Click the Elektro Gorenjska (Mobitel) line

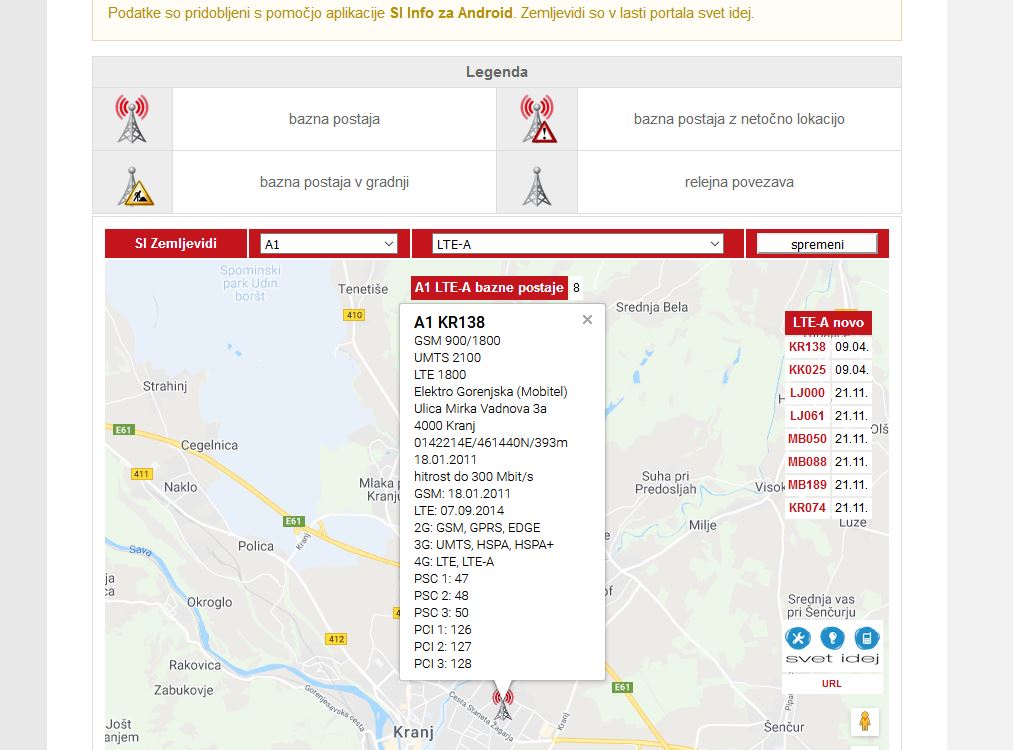click(490, 391)
